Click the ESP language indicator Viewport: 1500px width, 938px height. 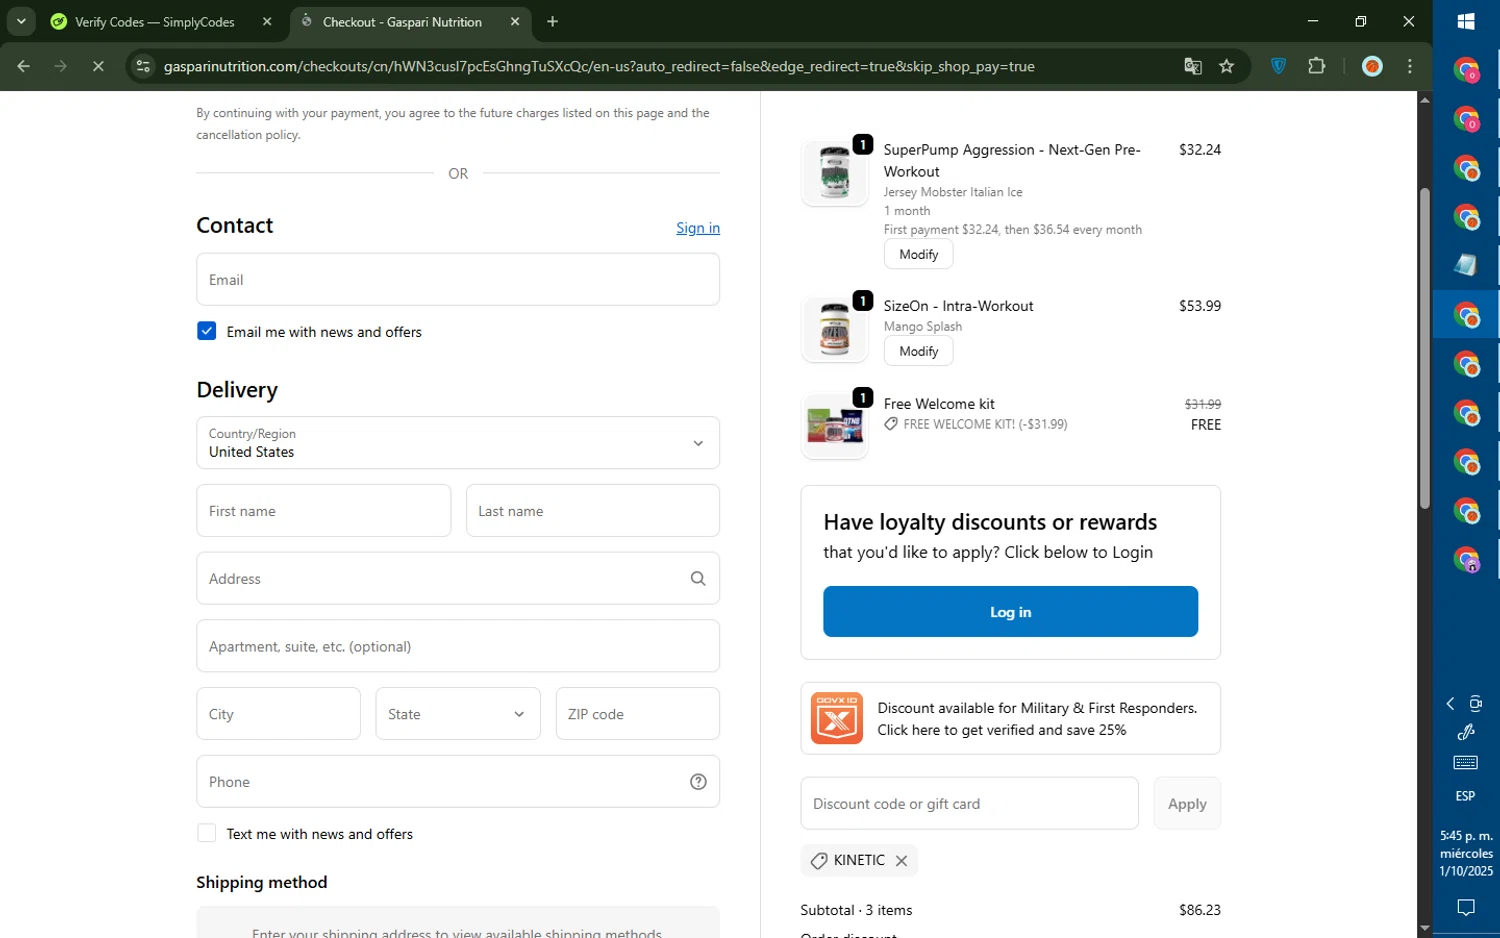[x=1465, y=796]
